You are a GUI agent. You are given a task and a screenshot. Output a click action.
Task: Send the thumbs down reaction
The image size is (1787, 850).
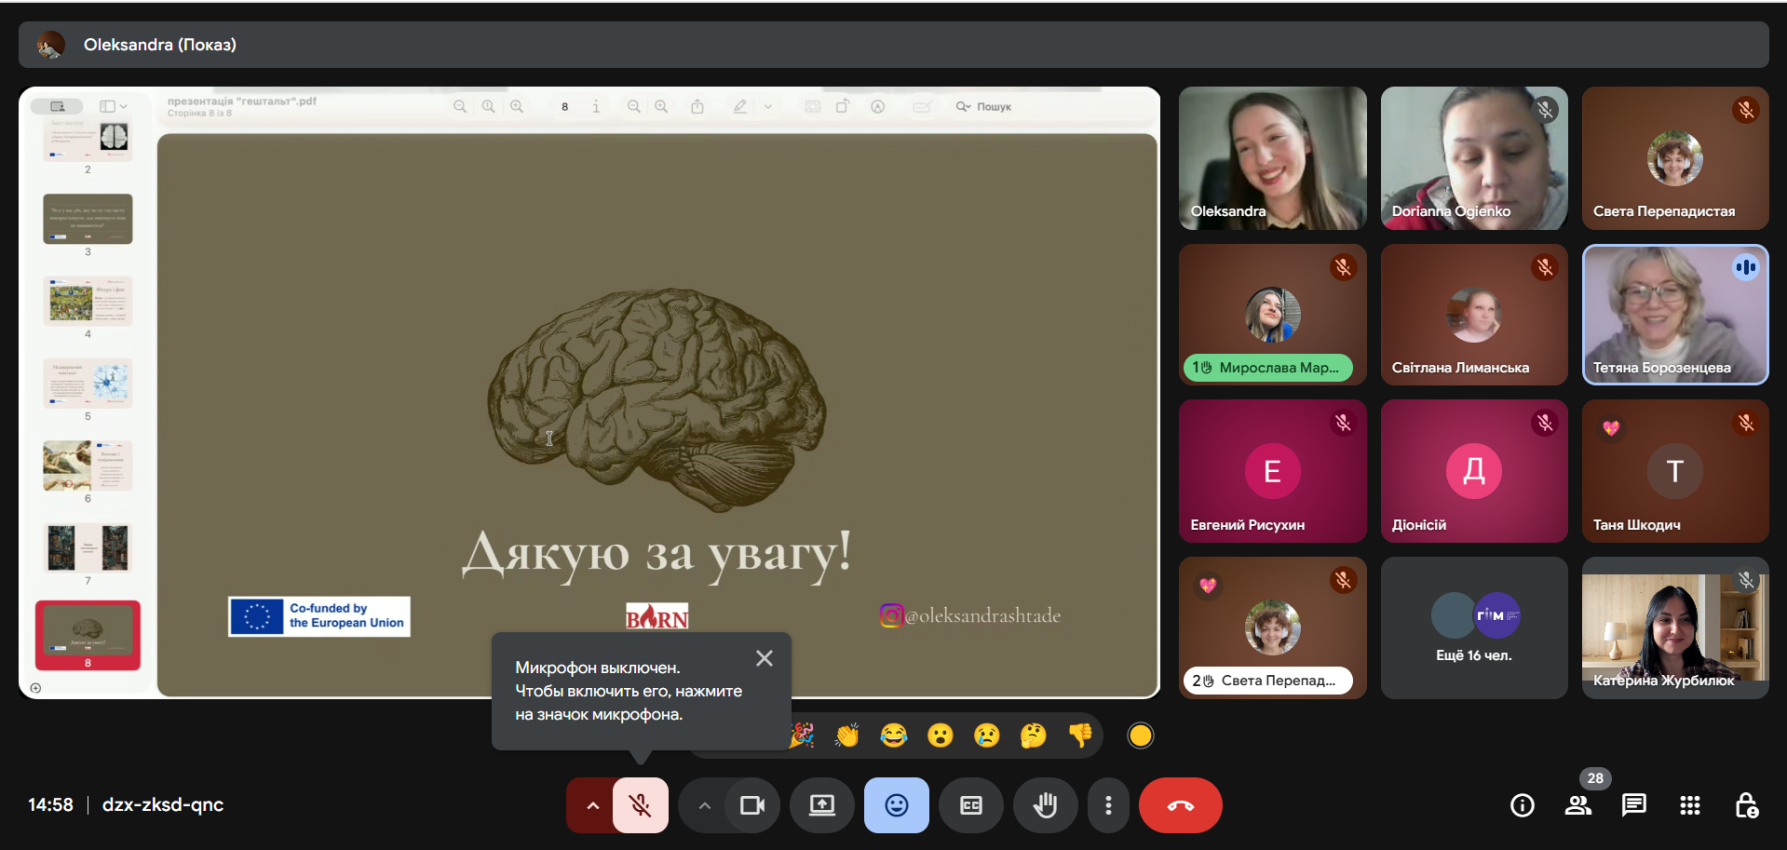[x=1080, y=736]
